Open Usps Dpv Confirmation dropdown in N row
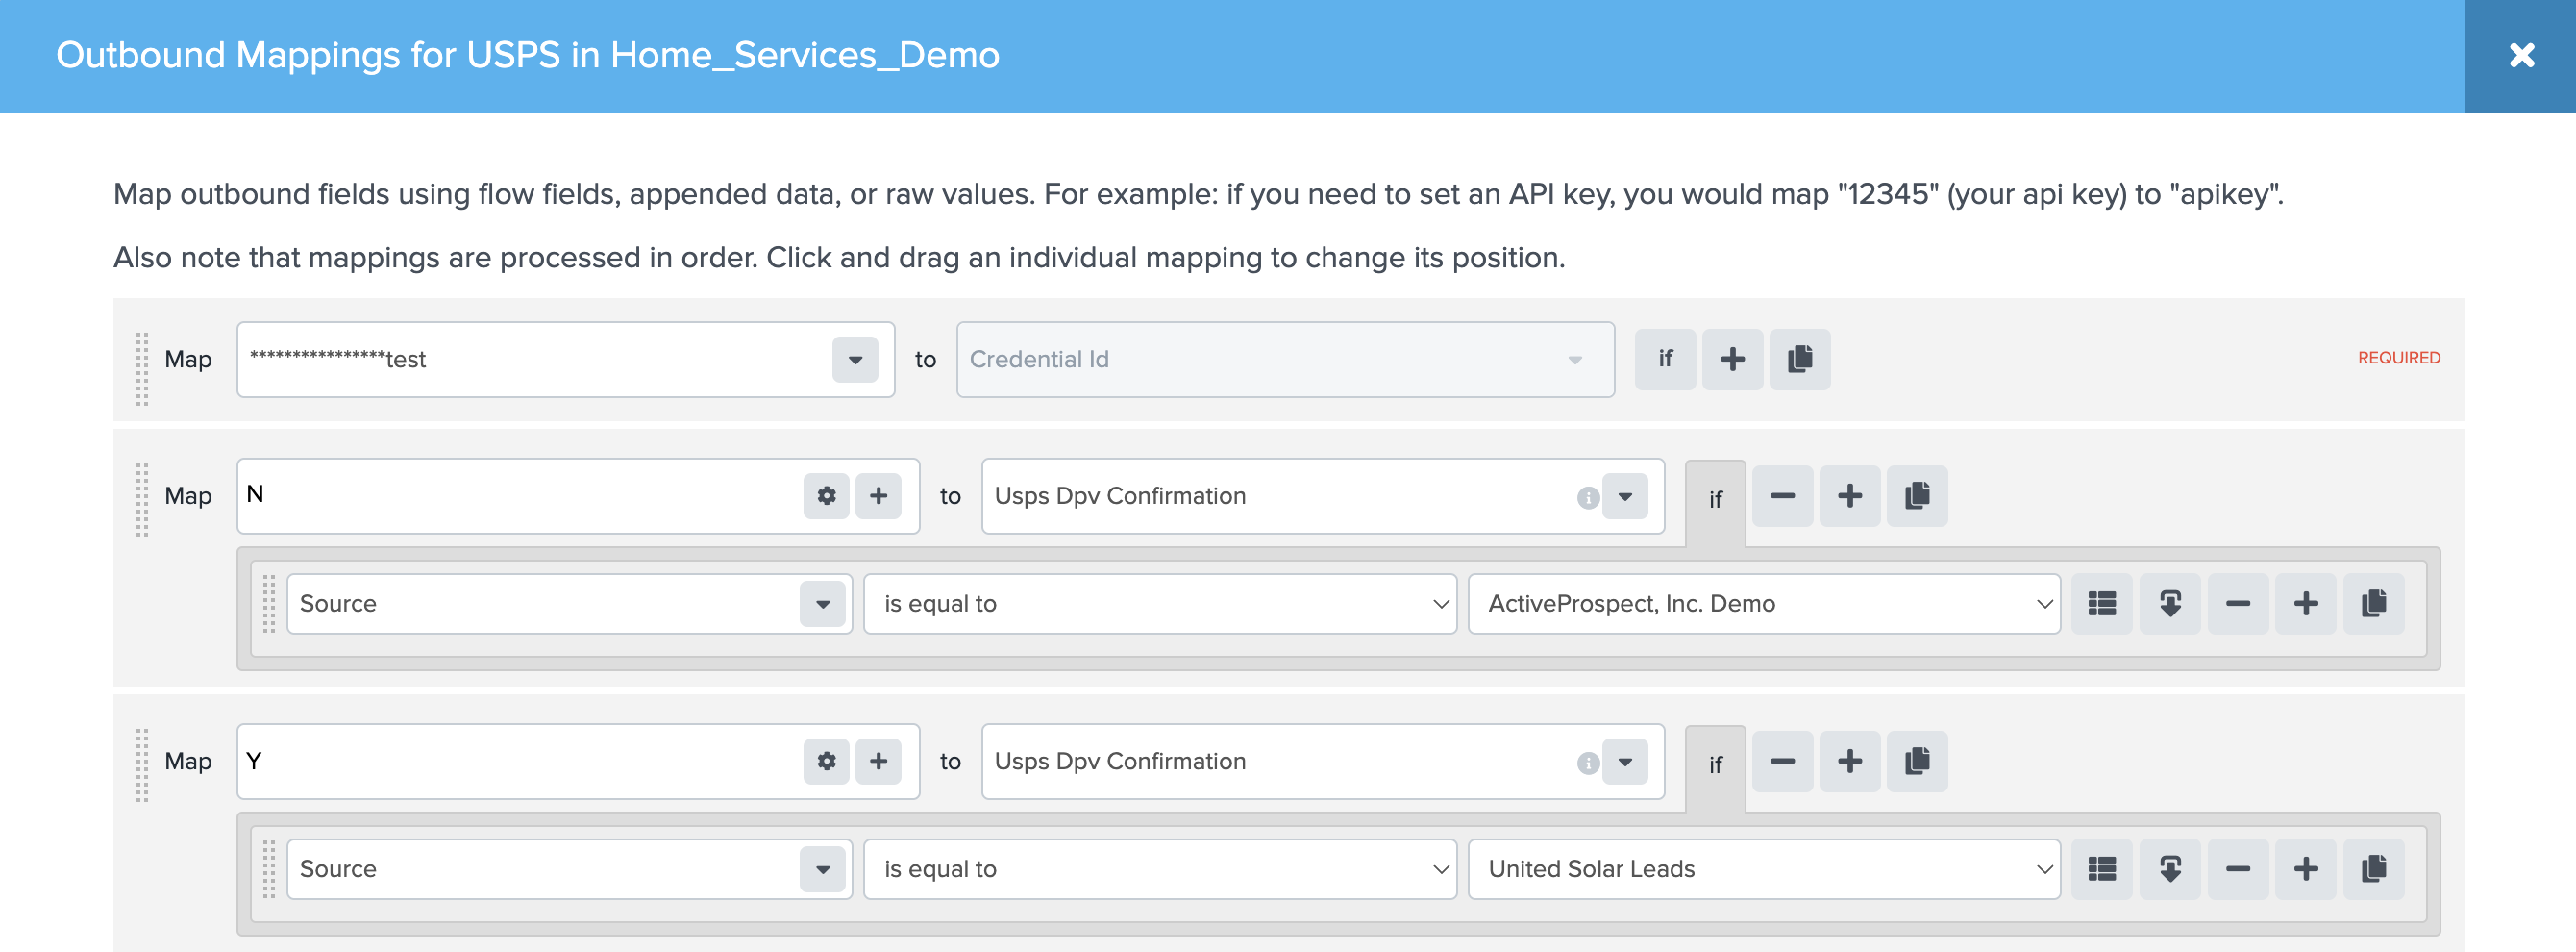This screenshot has height=952, width=2576. coord(1625,496)
